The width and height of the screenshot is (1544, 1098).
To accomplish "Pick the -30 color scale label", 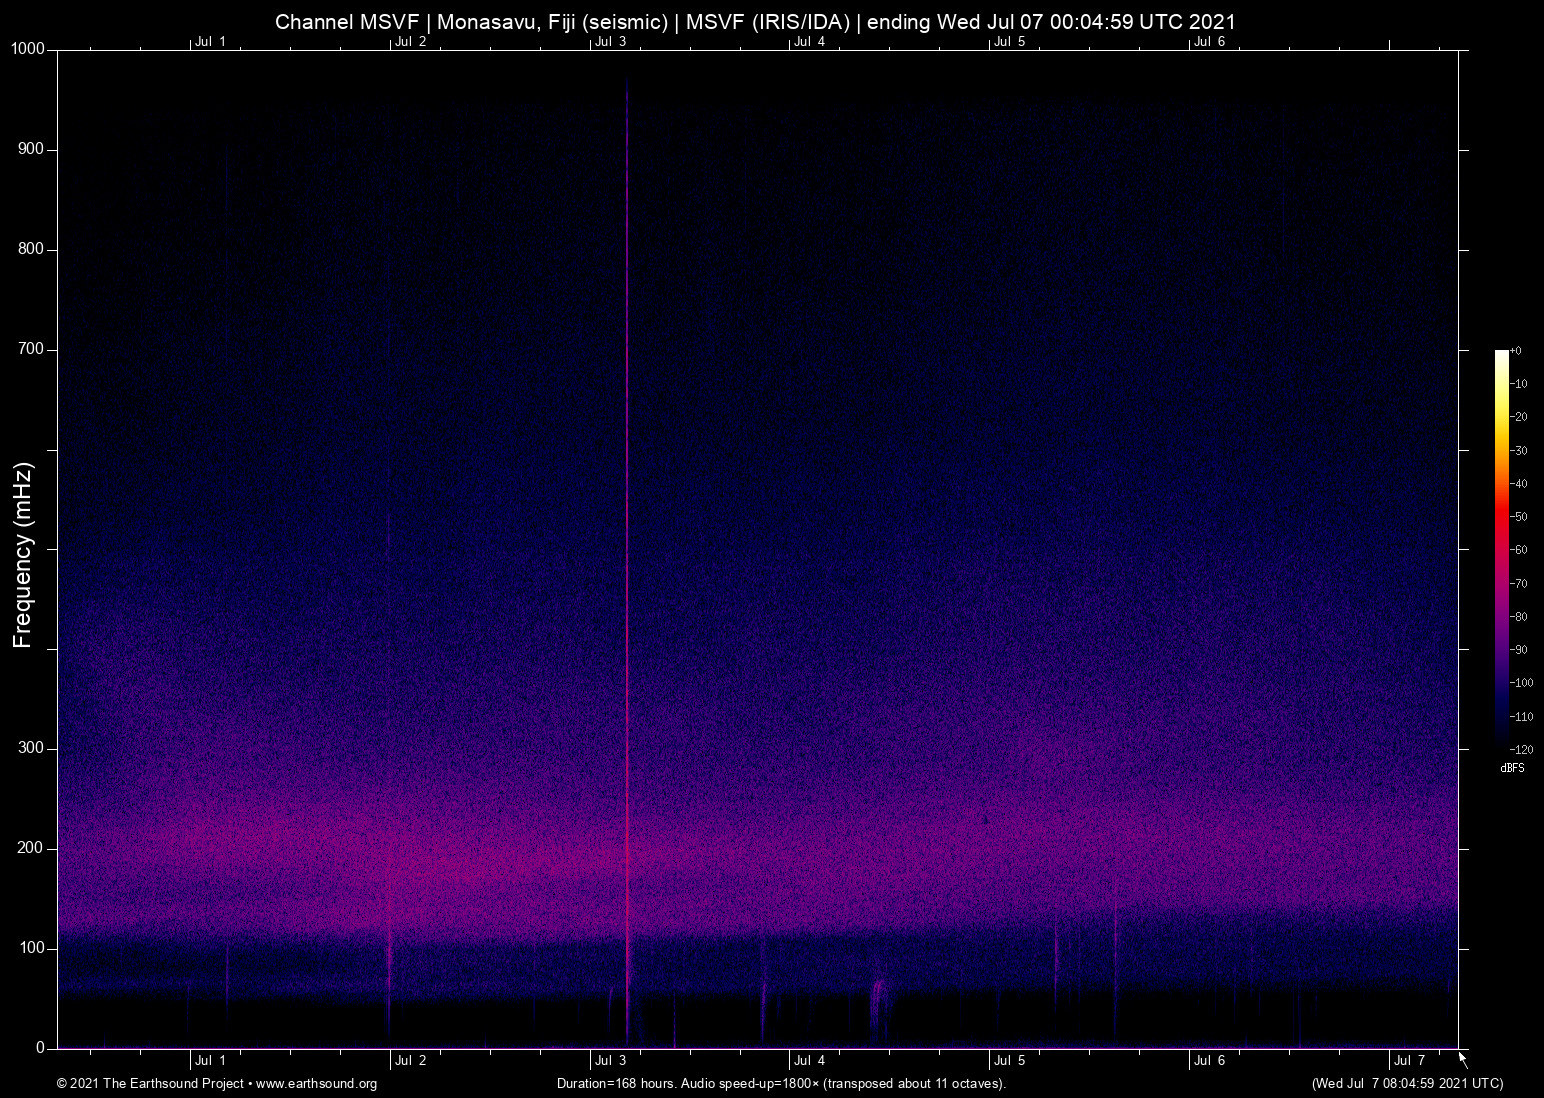I will click(x=1518, y=451).
